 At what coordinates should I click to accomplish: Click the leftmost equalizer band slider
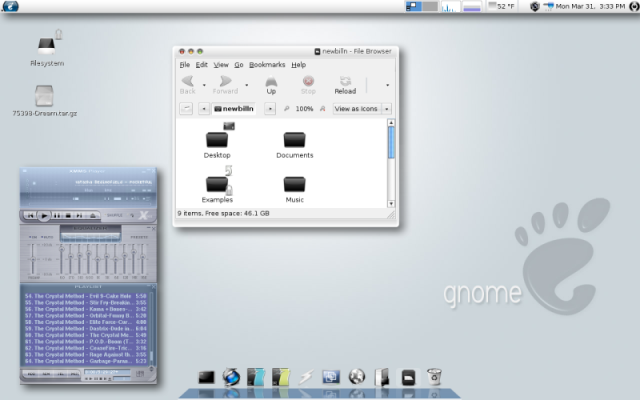click(62, 259)
